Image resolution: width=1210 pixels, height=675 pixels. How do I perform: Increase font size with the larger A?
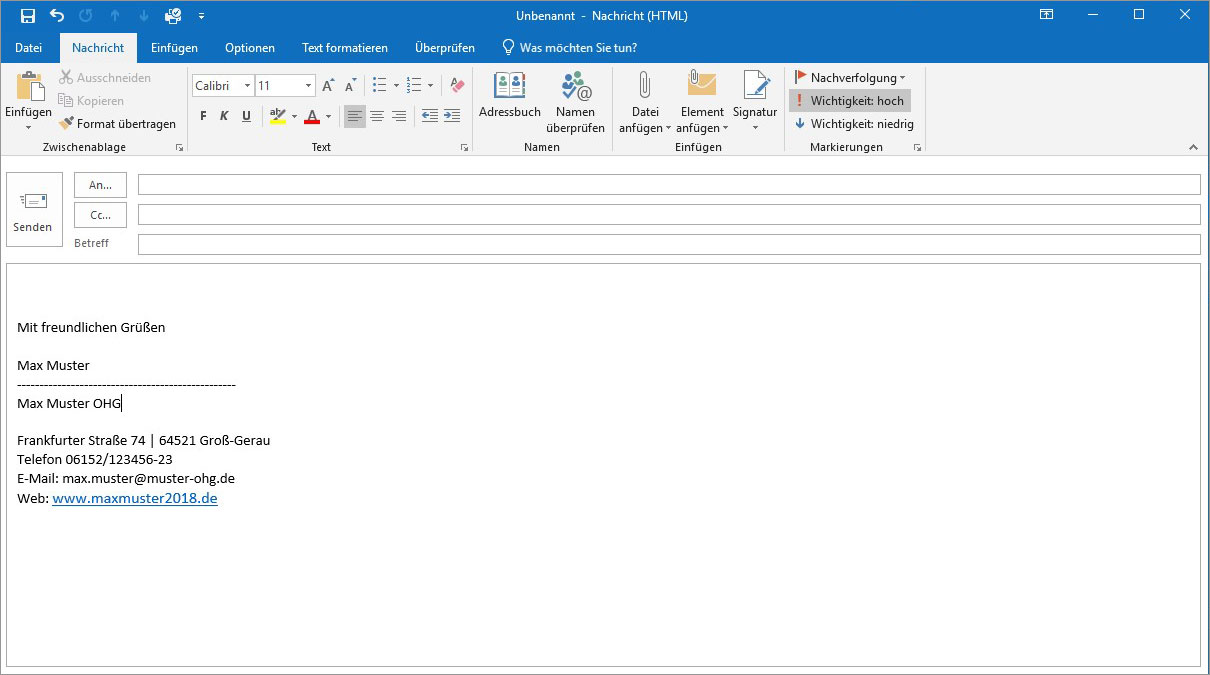[329, 86]
